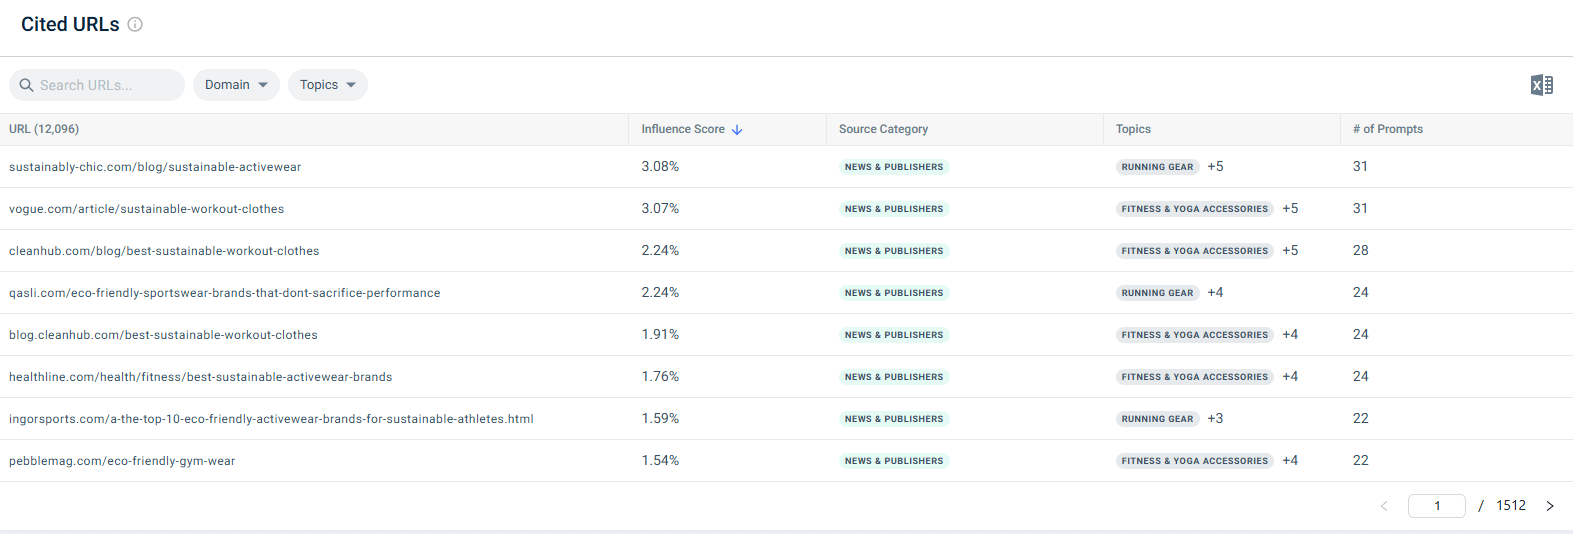This screenshot has width=1573, height=534.
Task: Click the page number input box
Action: 1437,506
